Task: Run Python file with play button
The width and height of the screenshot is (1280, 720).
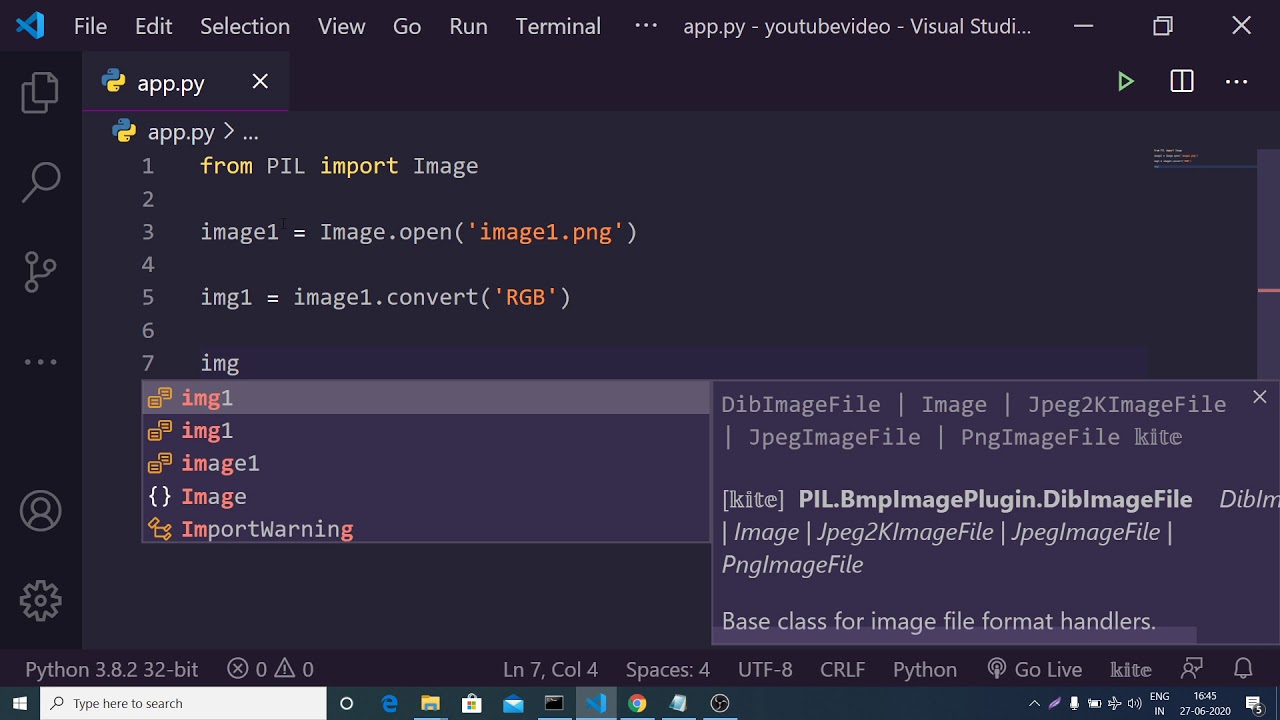Action: click(x=1125, y=82)
